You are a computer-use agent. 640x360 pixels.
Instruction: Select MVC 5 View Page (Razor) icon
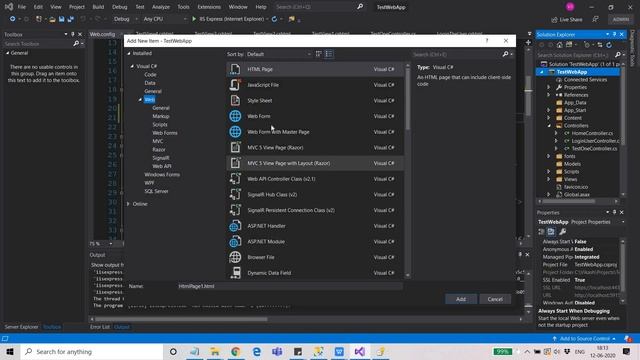[x=235, y=147]
